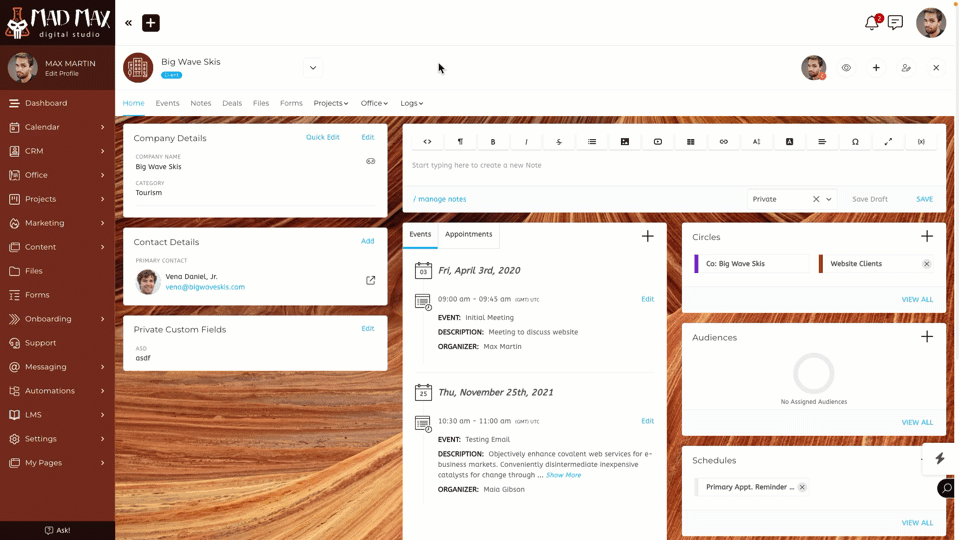
Task: Open manage notes link
Action: click(x=440, y=199)
